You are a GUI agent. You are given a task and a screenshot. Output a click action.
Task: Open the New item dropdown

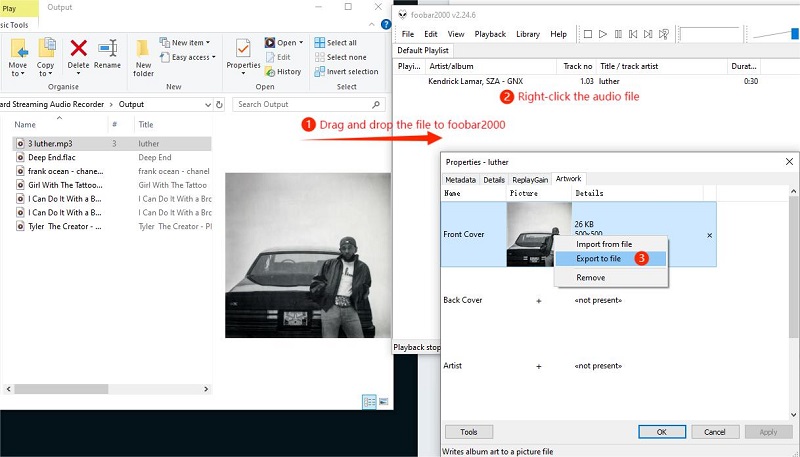(x=184, y=42)
